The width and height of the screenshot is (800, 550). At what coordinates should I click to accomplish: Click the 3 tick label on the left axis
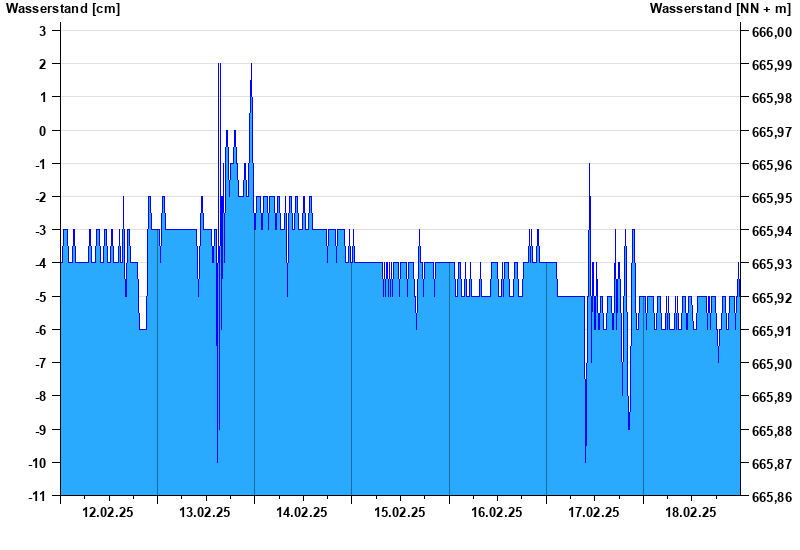(43, 31)
